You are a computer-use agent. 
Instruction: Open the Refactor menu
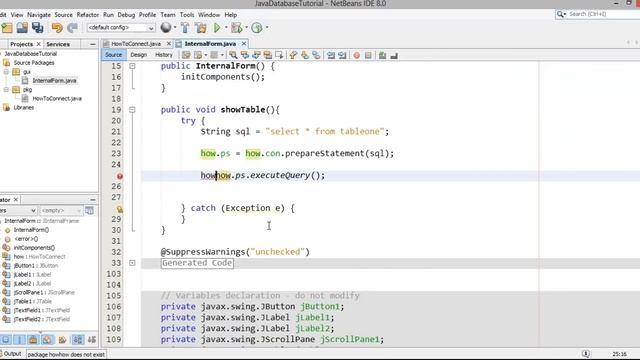[x=88, y=15]
